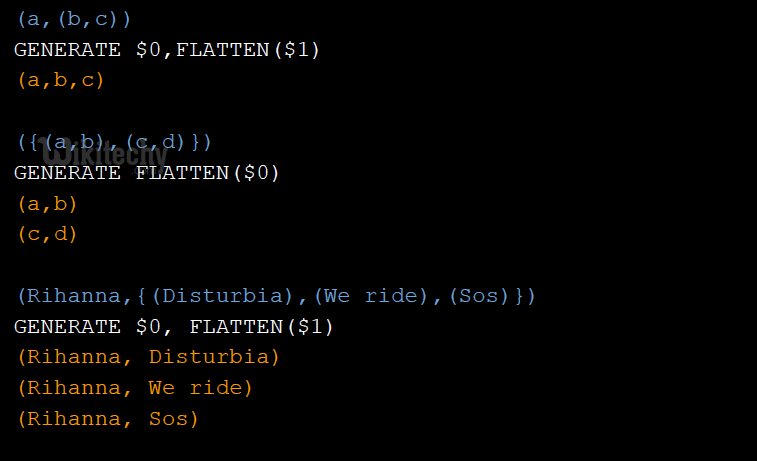Image resolution: width=757 pixels, height=461 pixels.
Task: Click GENERATE keyword above the Rihanna outputs
Action: click(x=67, y=327)
